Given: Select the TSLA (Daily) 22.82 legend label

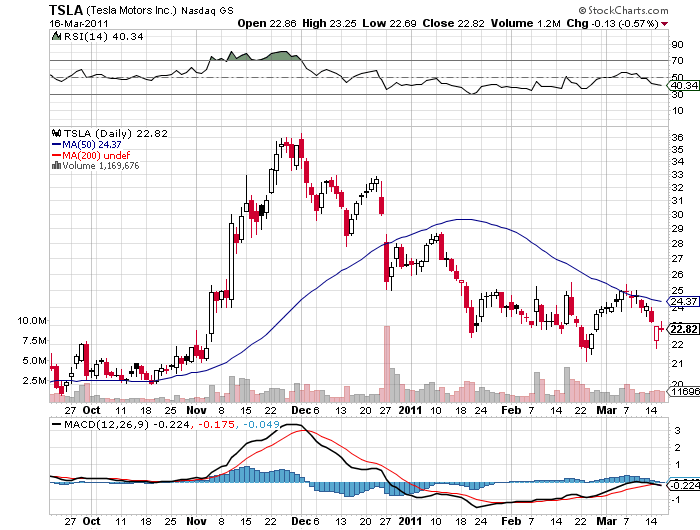Looking at the screenshot, I should point(116,133).
